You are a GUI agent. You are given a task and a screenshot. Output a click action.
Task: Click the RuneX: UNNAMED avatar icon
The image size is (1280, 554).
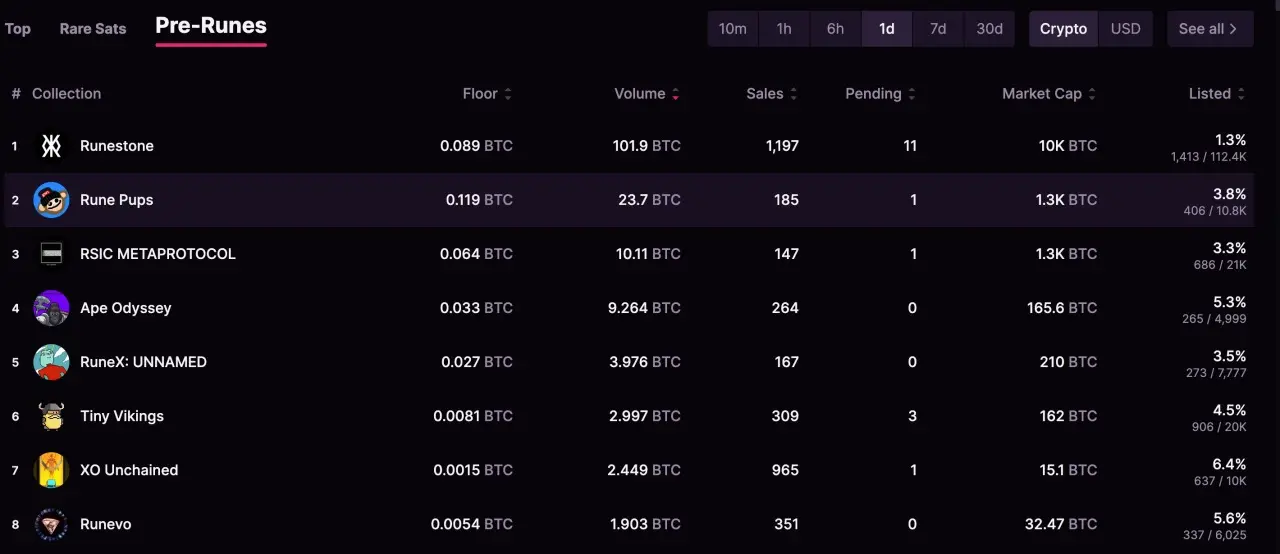[51, 362]
